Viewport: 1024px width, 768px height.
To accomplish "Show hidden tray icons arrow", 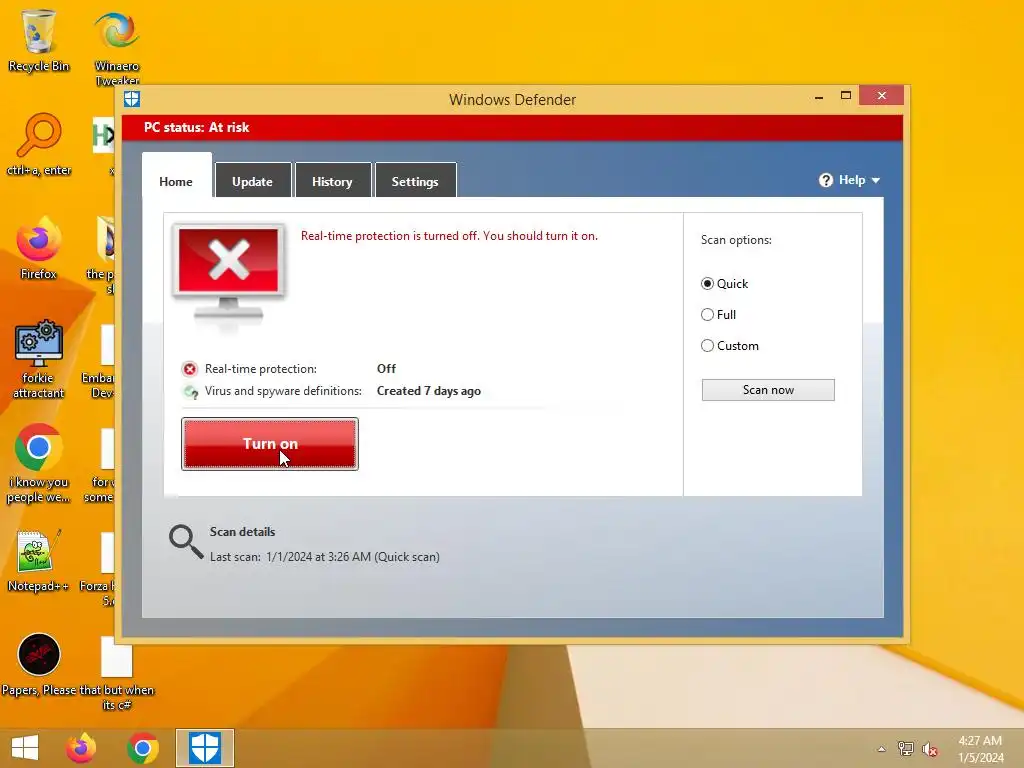I will (882, 749).
